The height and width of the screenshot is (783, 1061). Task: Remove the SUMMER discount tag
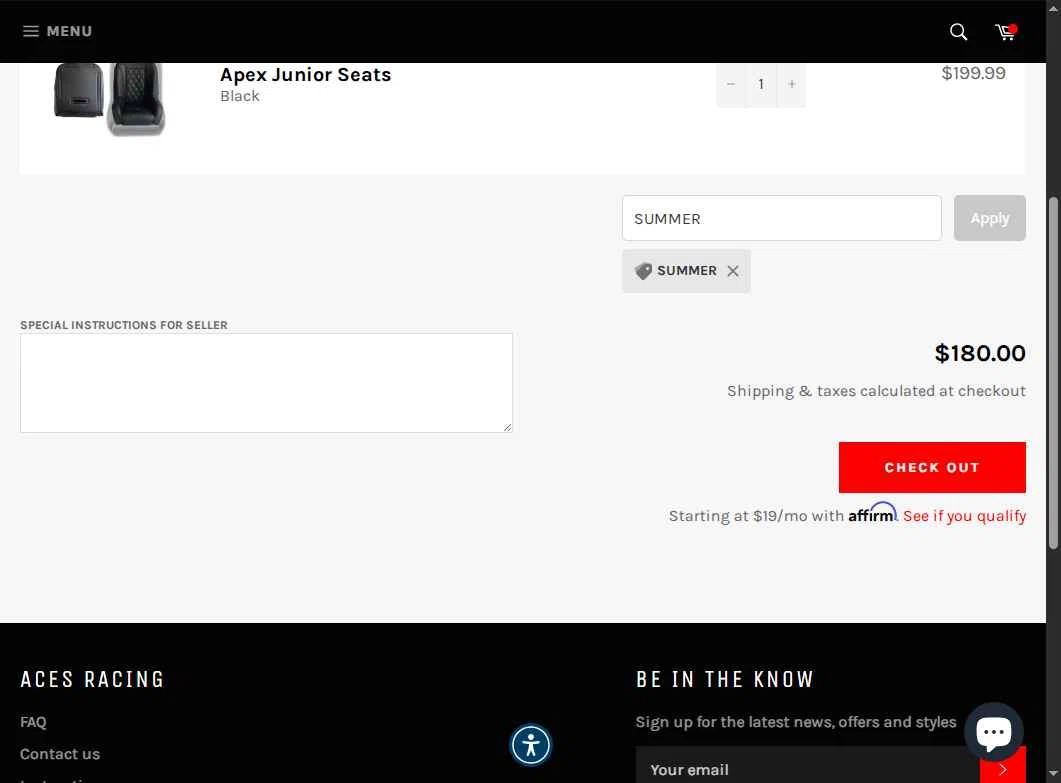tap(733, 271)
